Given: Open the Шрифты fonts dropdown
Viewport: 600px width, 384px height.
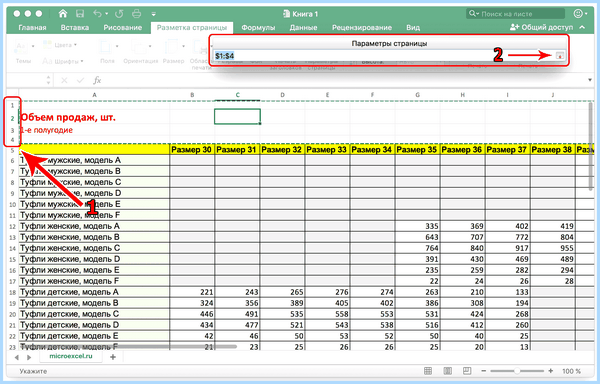Looking at the screenshot, I should pyautogui.click(x=63, y=61).
